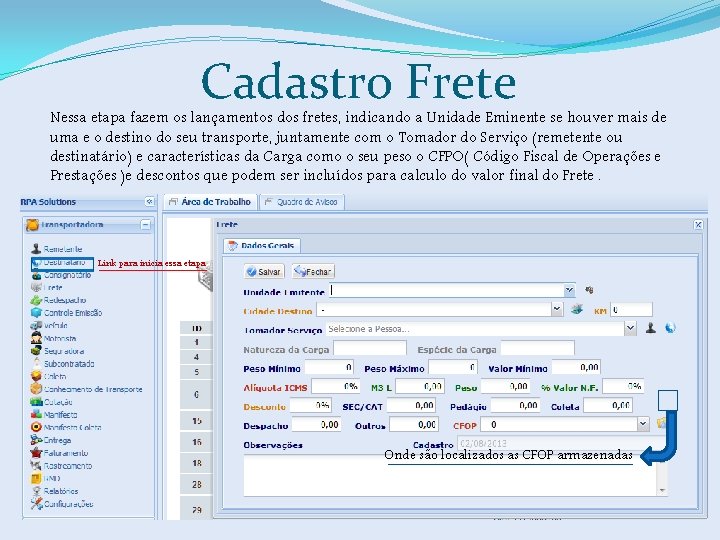
Task: Click the Despacho field
Action: point(316,424)
